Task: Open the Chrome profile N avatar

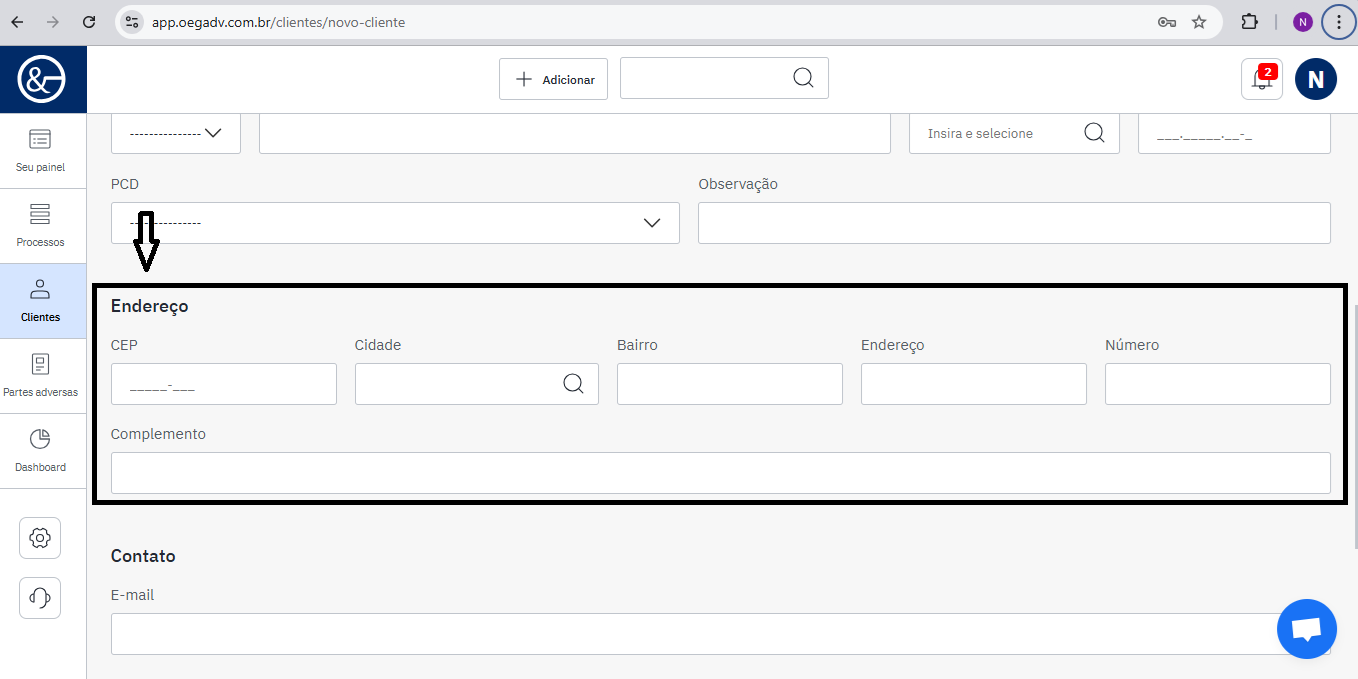Action: (x=1302, y=22)
